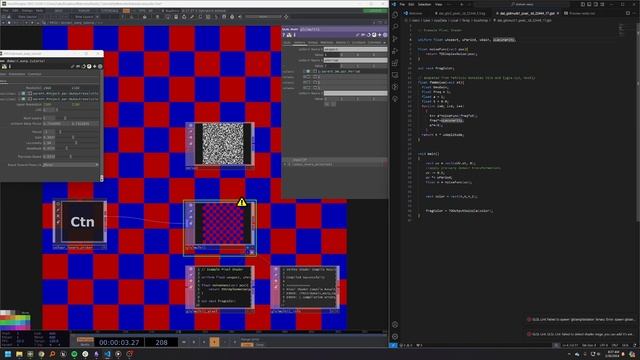The height and width of the screenshot is (360, 640).
Task: Select Loop in Range Limit
Action: (x=247, y=345)
